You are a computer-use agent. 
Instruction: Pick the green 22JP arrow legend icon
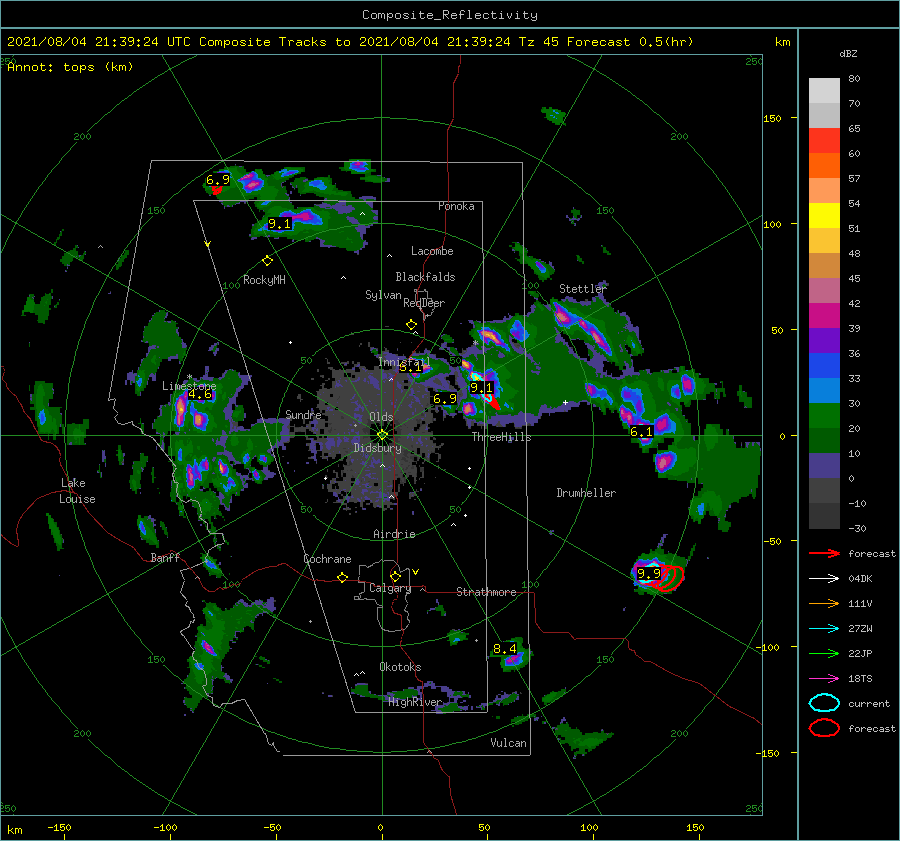pos(824,653)
